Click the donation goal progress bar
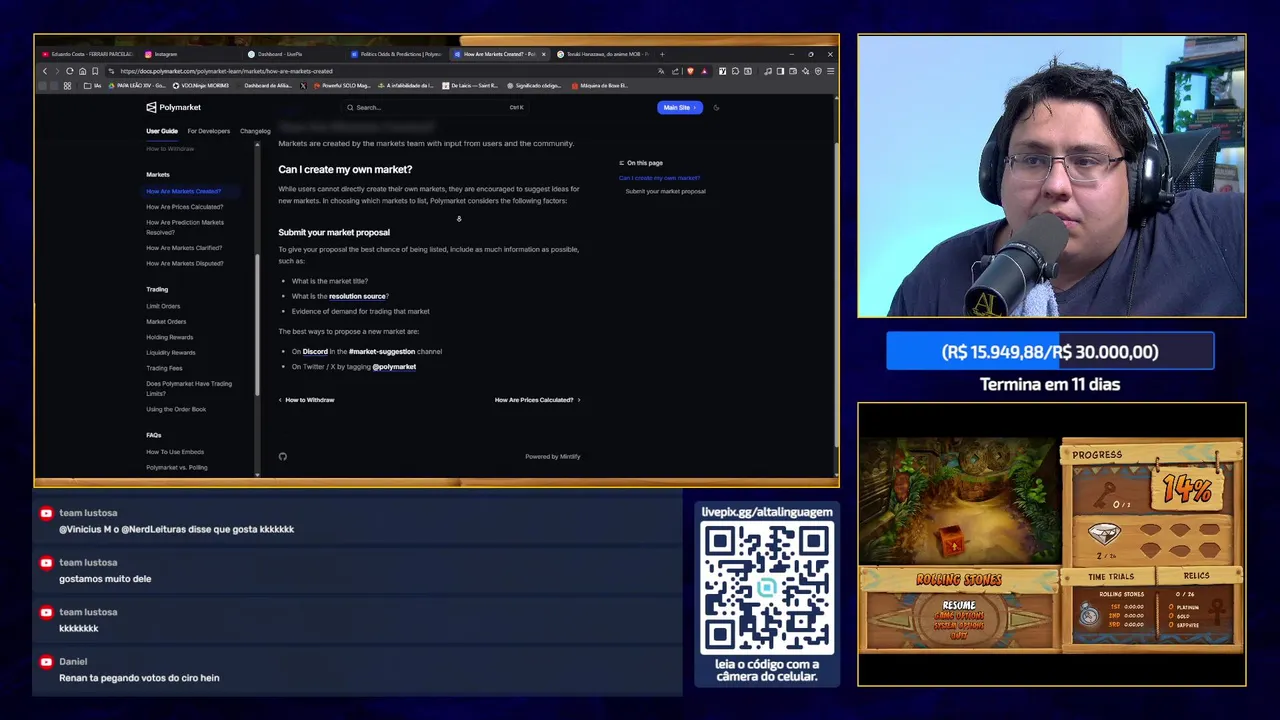1280x720 pixels. (x=1050, y=352)
